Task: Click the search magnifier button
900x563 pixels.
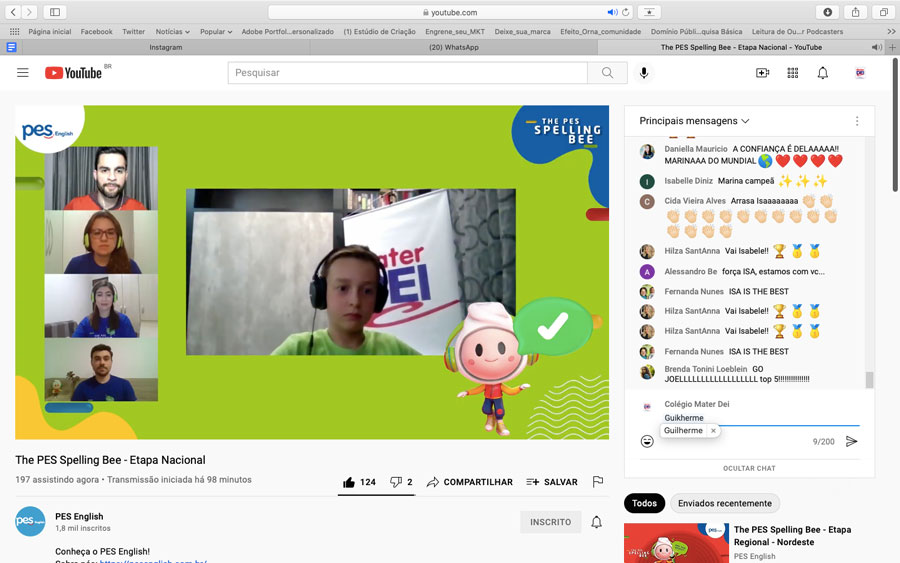Action: pyautogui.click(x=607, y=73)
